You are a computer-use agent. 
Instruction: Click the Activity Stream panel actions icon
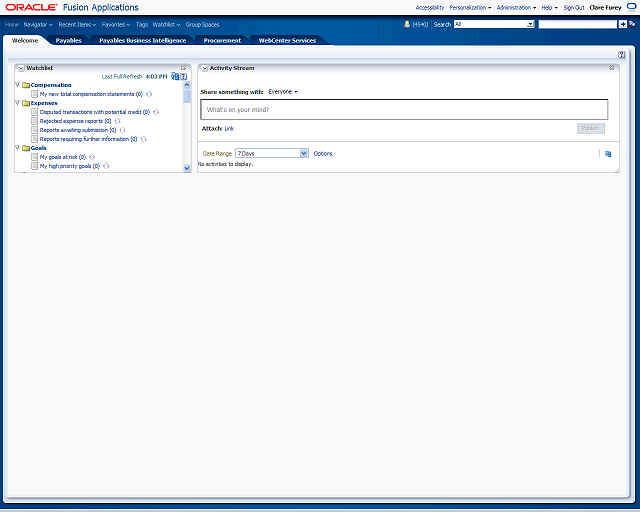pos(611,68)
